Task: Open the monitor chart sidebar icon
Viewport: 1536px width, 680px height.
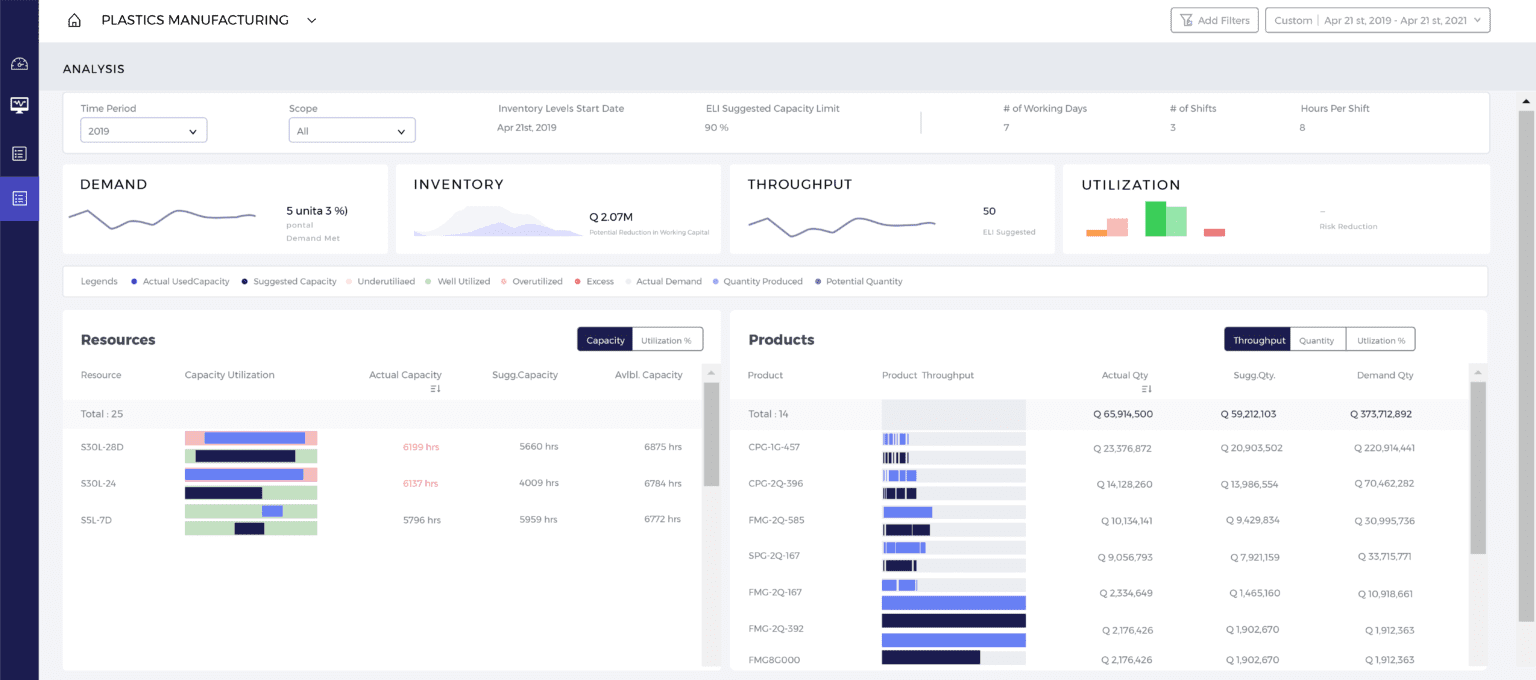Action: tap(19, 105)
